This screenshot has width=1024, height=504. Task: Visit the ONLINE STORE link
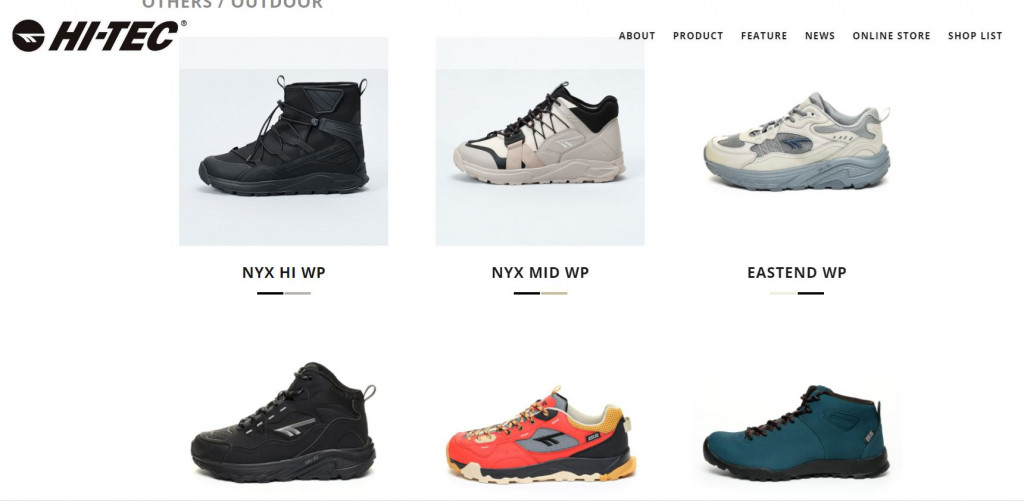(x=891, y=36)
